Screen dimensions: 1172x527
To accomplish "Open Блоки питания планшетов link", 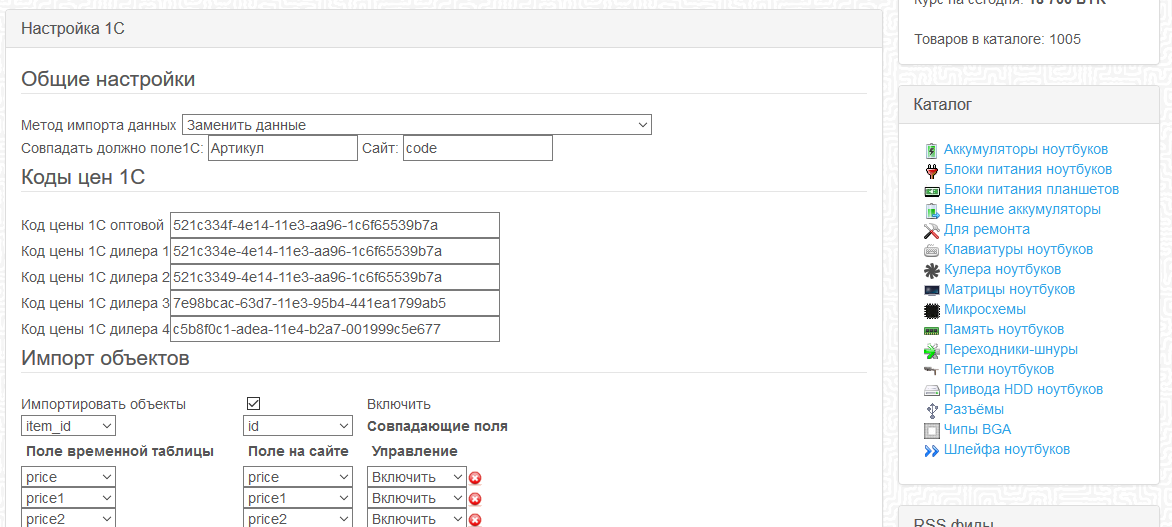I will pyautogui.click(x=1031, y=190).
